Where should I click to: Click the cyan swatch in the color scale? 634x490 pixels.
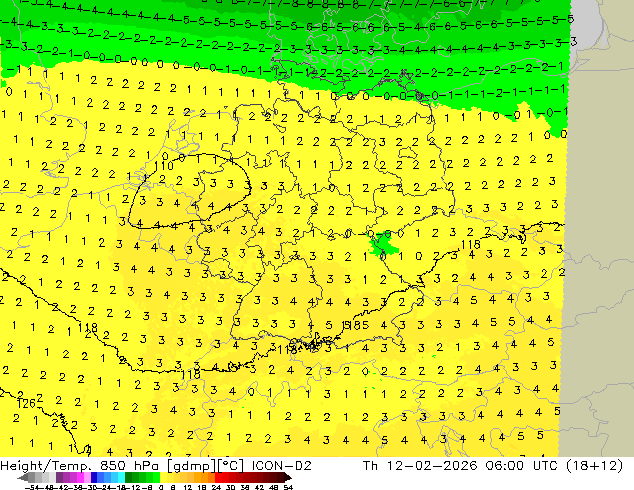coord(121,478)
